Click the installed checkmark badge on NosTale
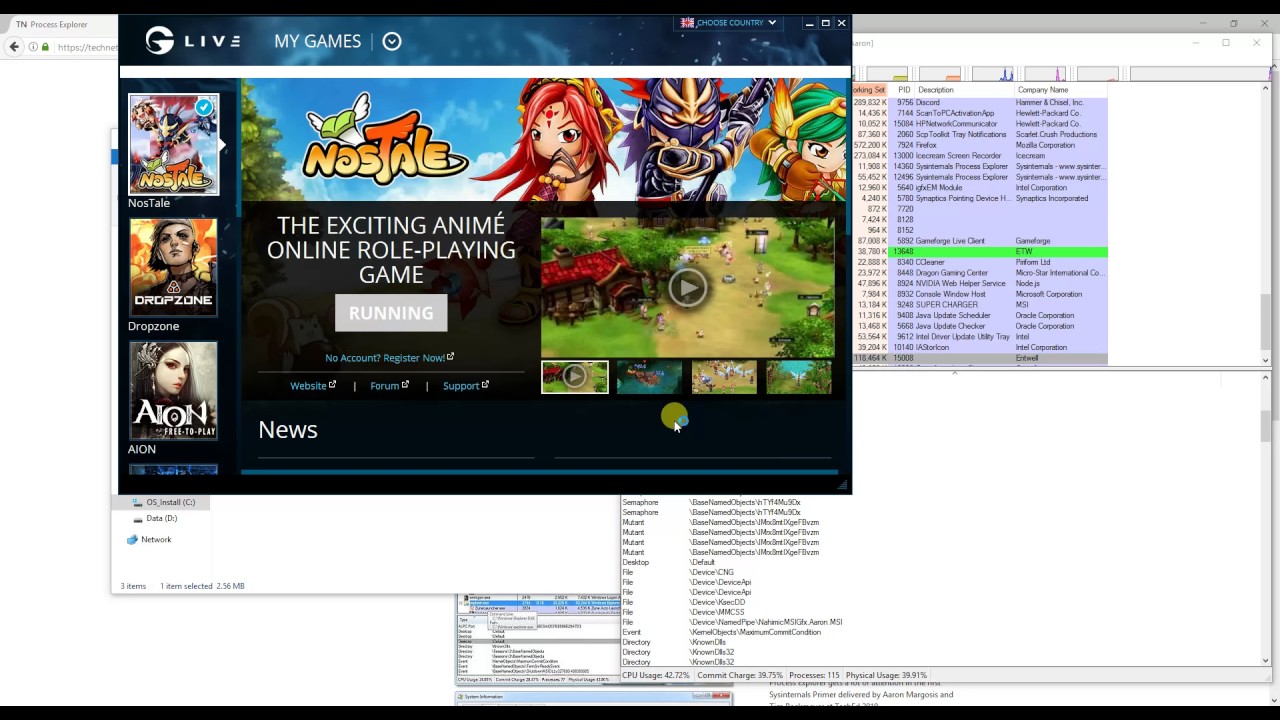Image resolution: width=1280 pixels, height=720 pixels. [205, 106]
